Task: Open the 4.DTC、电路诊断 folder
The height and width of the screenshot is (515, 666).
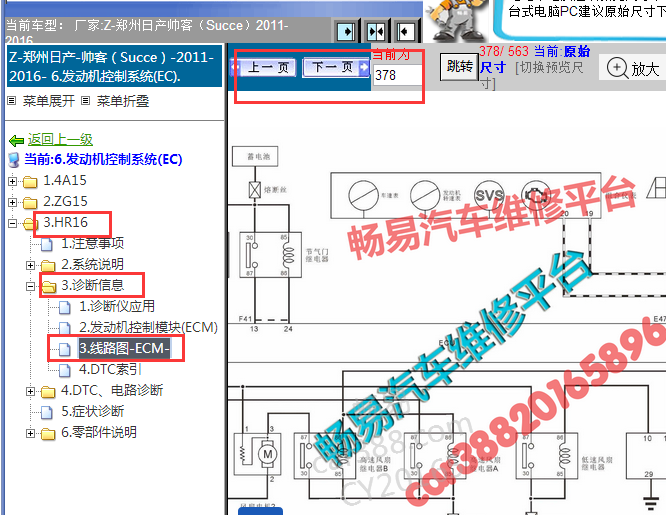Action: coord(112,390)
